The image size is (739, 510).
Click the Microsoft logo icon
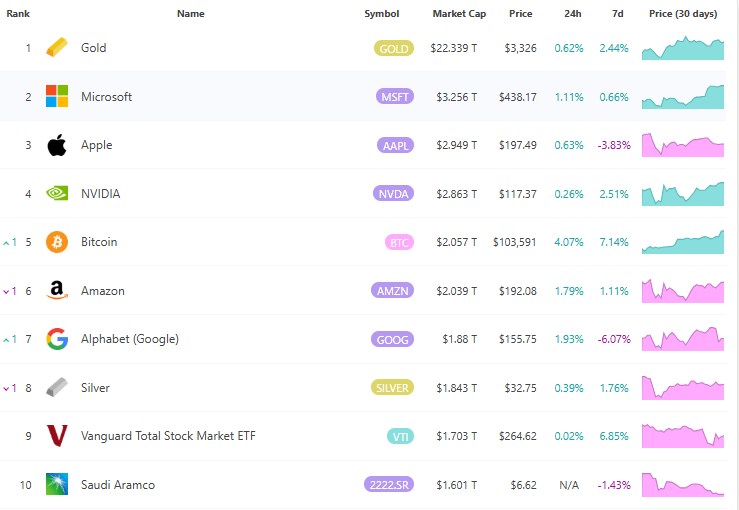[57, 96]
